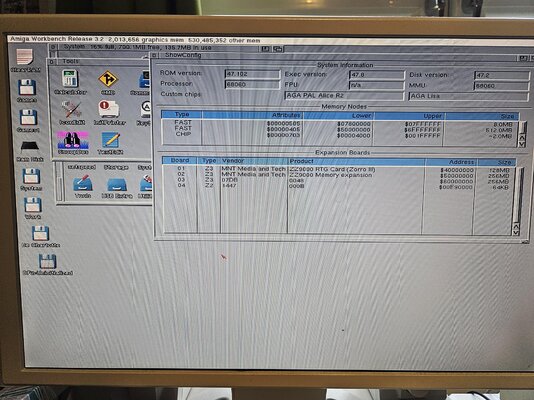534x400 pixels.
Task: Click the ShowConfig window sizing gadget
Action: click(525, 241)
